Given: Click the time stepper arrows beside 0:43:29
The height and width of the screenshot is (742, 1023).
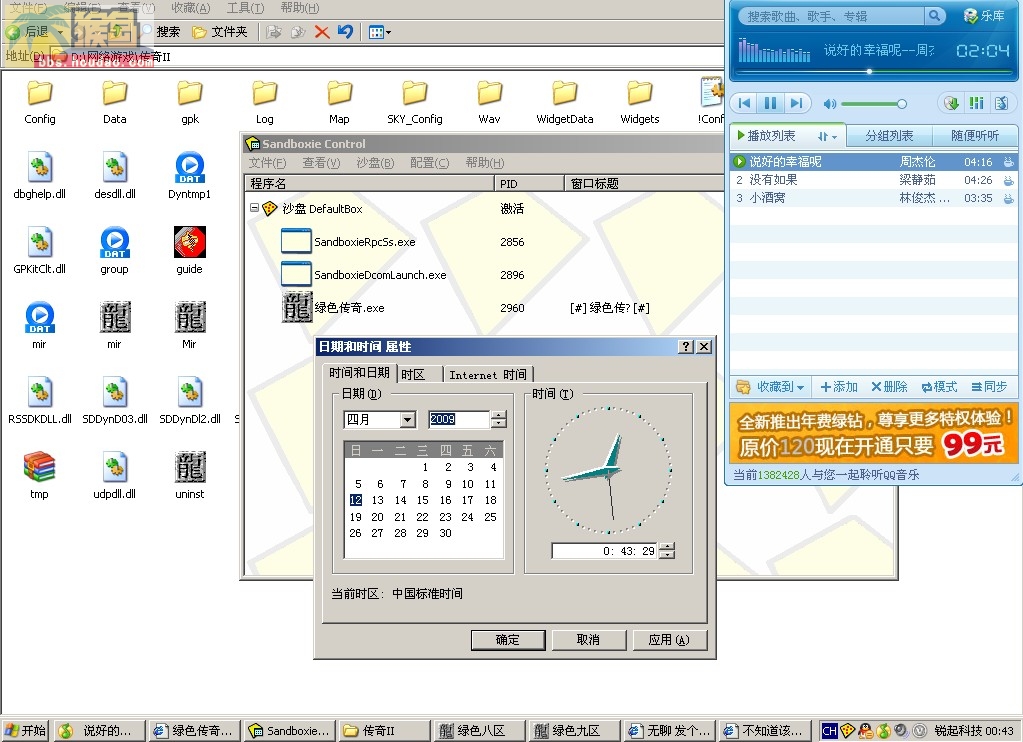Looking at the screenshot, I should pos(667,551).
